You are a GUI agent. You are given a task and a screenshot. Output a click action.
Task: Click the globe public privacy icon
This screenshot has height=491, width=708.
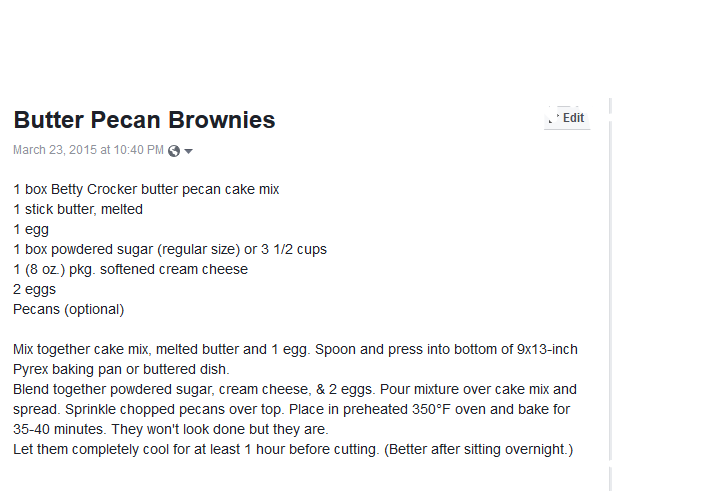point(174,150)
